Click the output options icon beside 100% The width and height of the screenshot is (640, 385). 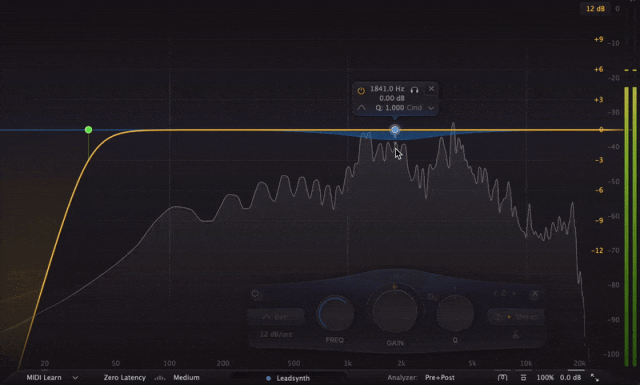523,378
